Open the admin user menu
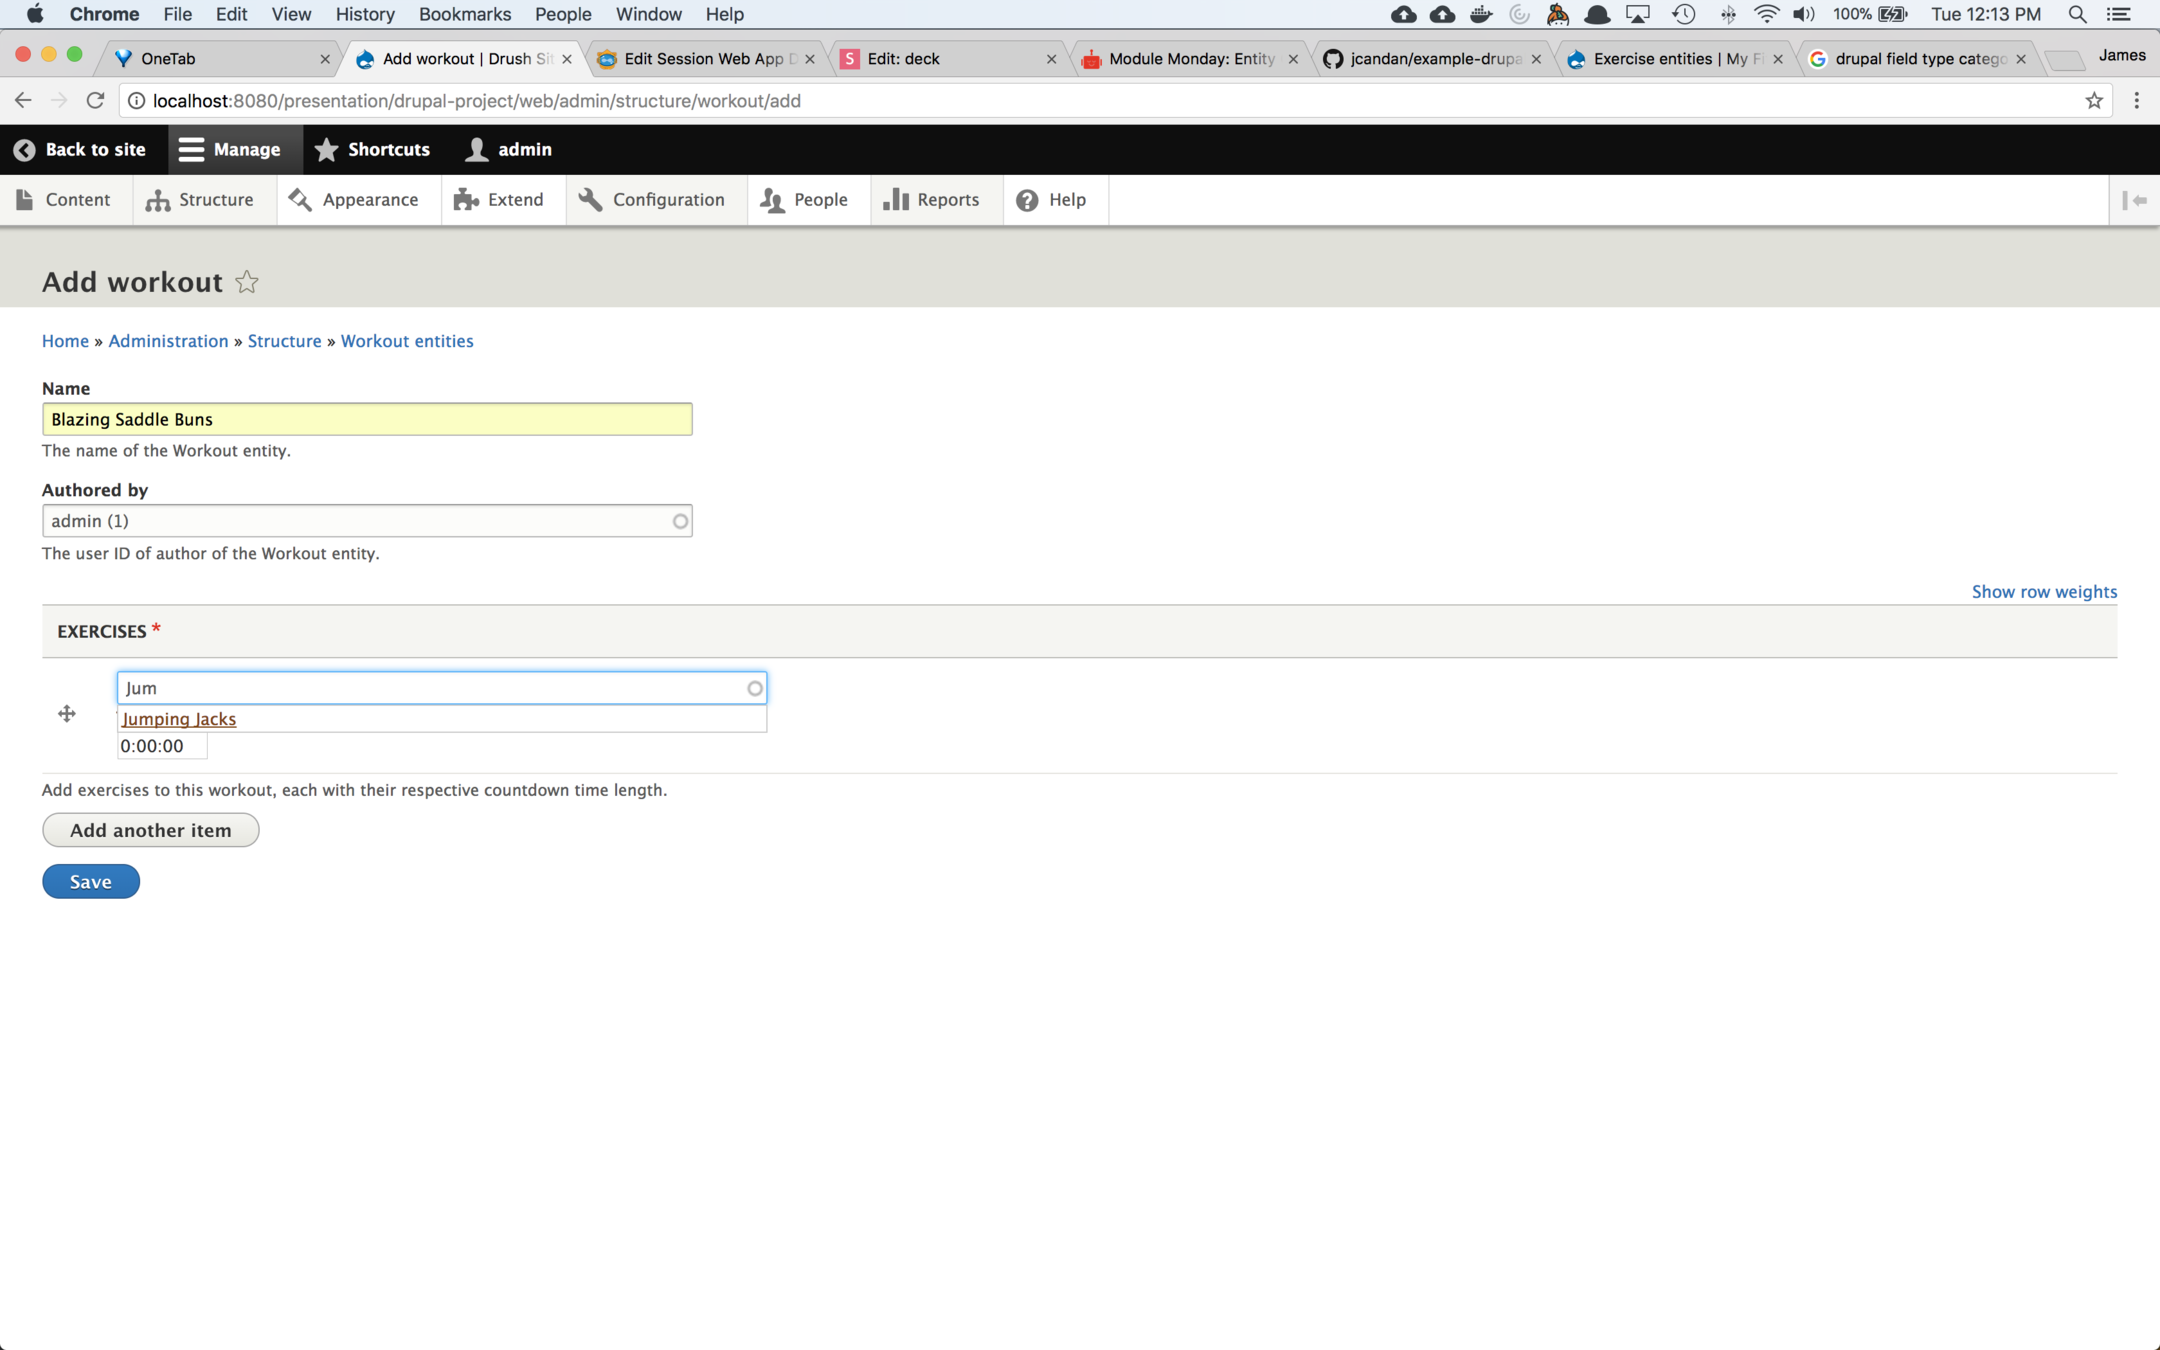The width and height of the screenshot is (2160, 1350). pyautogui.click(x=510, y=150)
